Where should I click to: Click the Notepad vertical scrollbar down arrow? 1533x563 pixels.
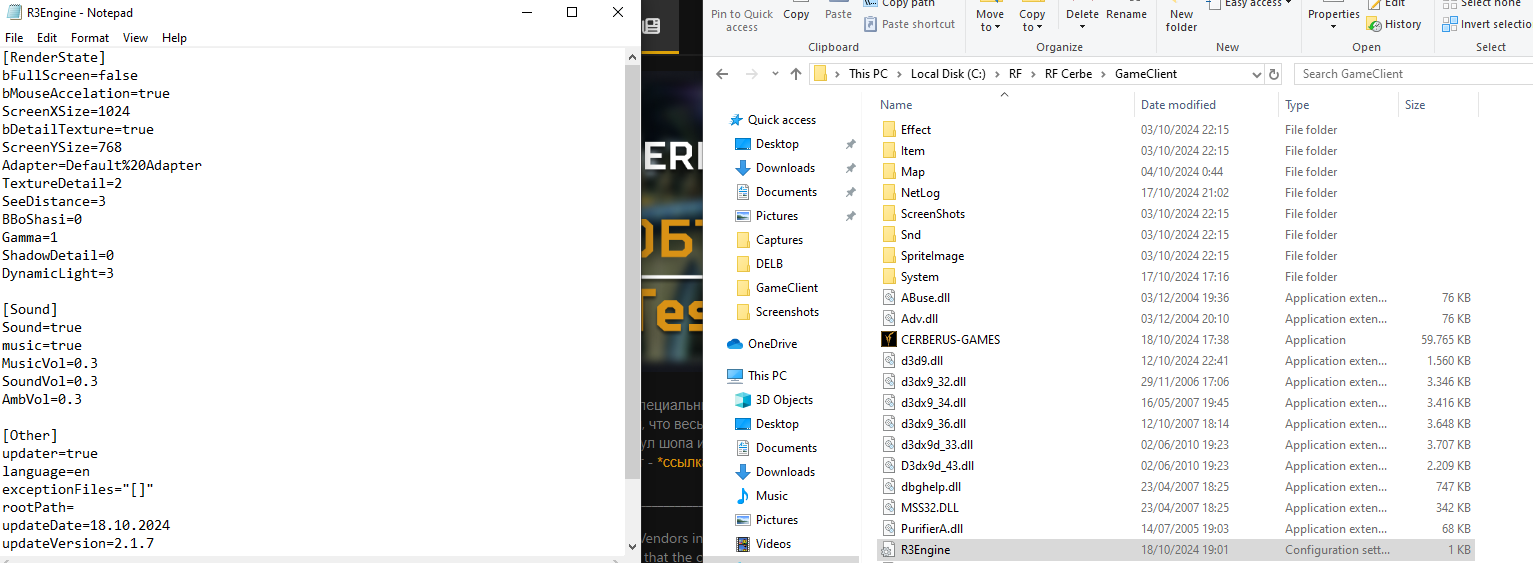(631, 546)
